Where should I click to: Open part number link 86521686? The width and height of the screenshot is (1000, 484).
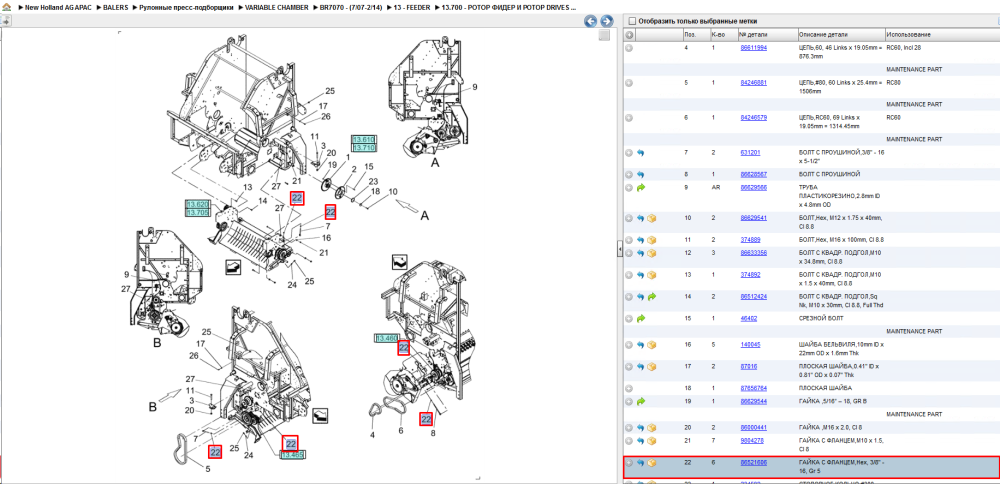pos(753,463)
